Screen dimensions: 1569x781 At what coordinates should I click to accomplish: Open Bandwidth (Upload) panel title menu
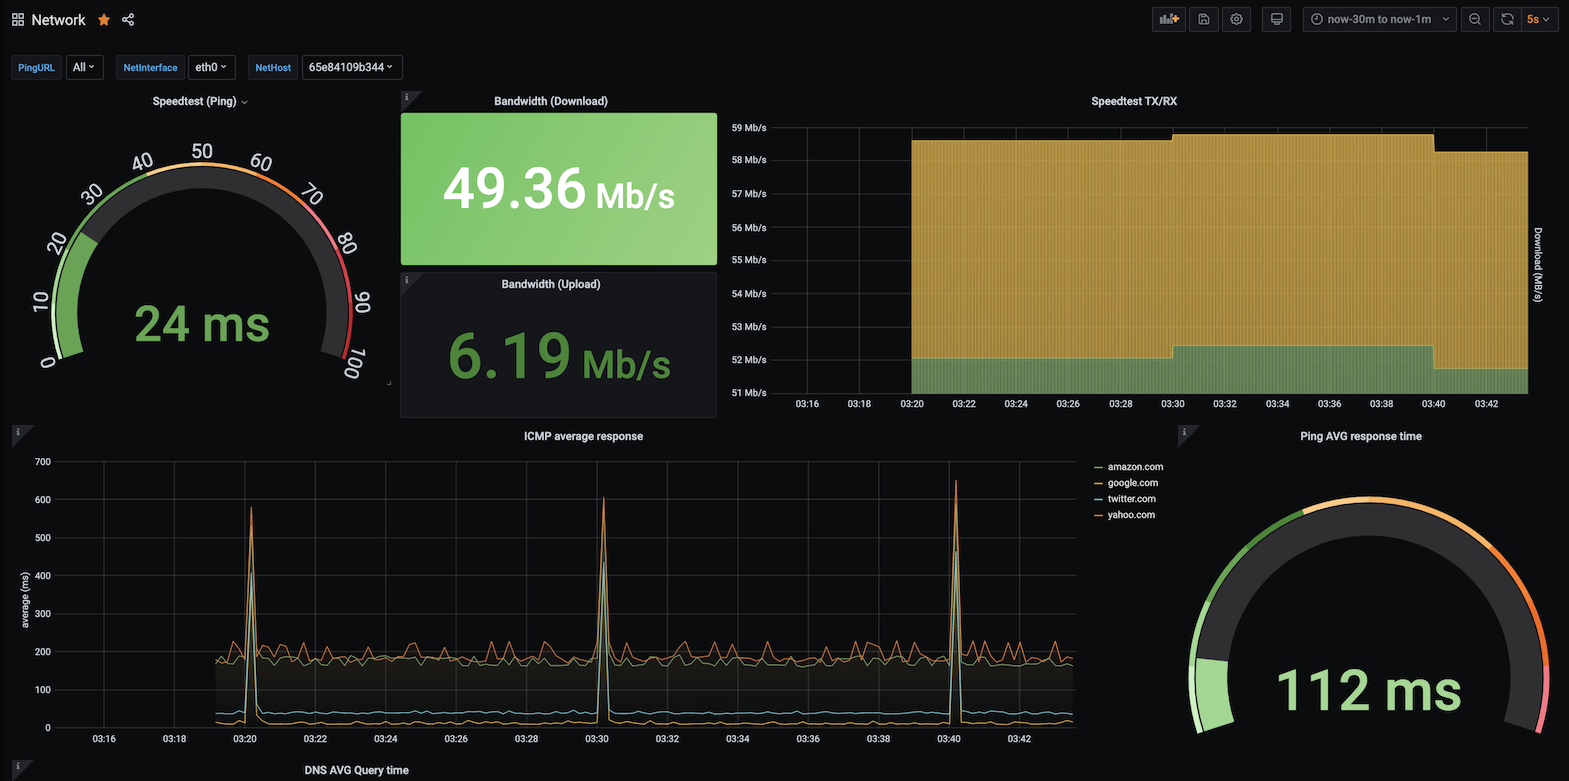551,284
